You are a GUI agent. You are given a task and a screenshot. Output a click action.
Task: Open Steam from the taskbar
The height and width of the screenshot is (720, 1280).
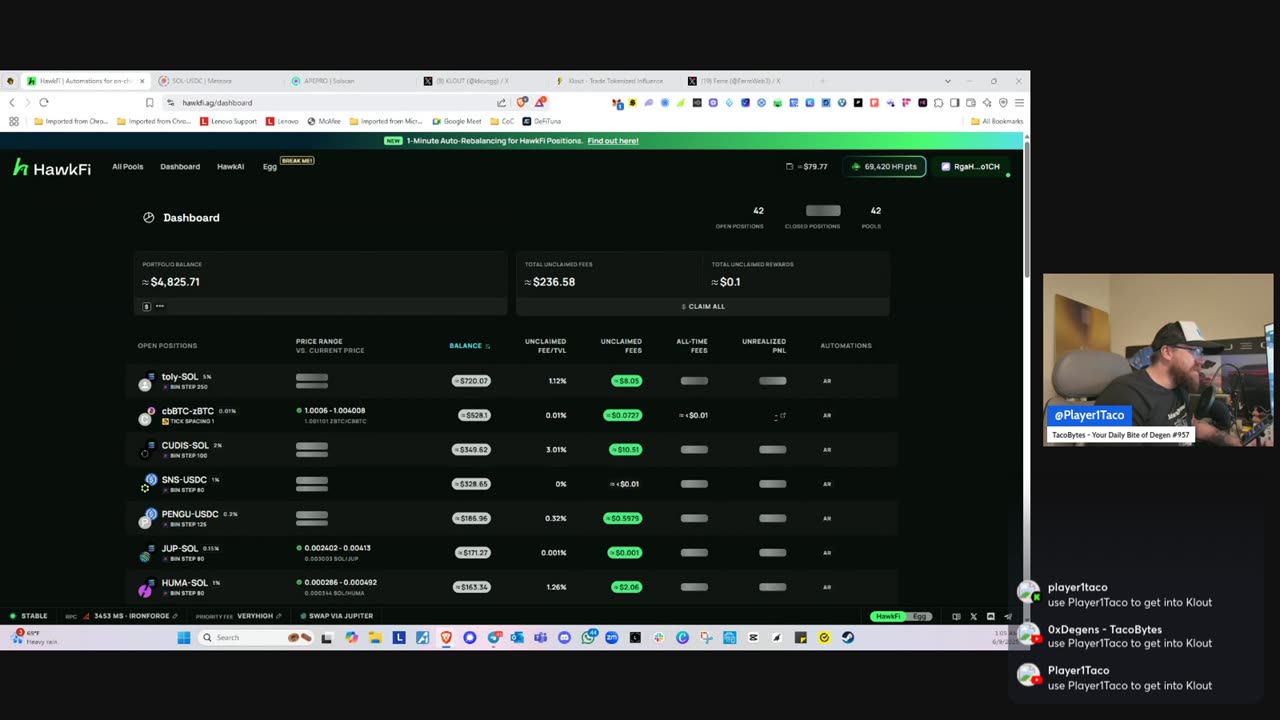pos(848,638)
